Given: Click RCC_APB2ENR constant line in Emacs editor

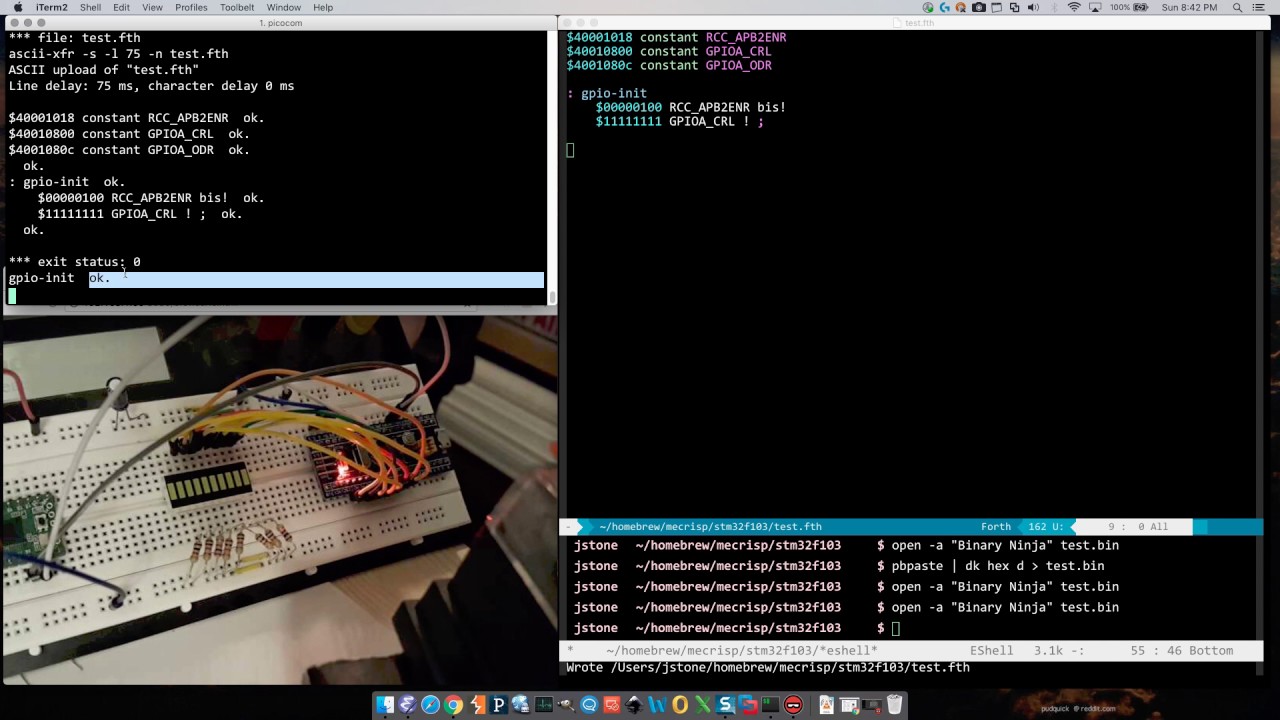Looking at the screenshot, I should coord(676,37).
